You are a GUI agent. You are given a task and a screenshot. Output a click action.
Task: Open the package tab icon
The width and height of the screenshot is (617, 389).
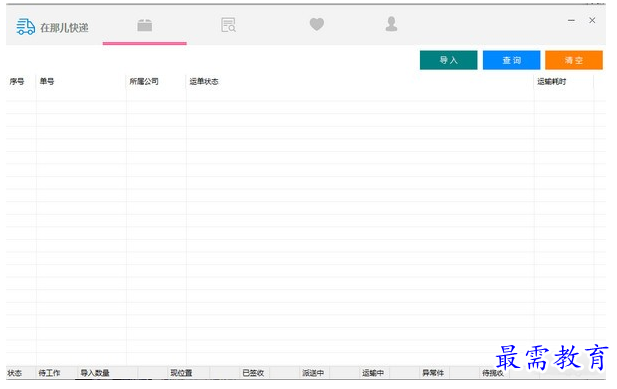(x=144, y=25)
